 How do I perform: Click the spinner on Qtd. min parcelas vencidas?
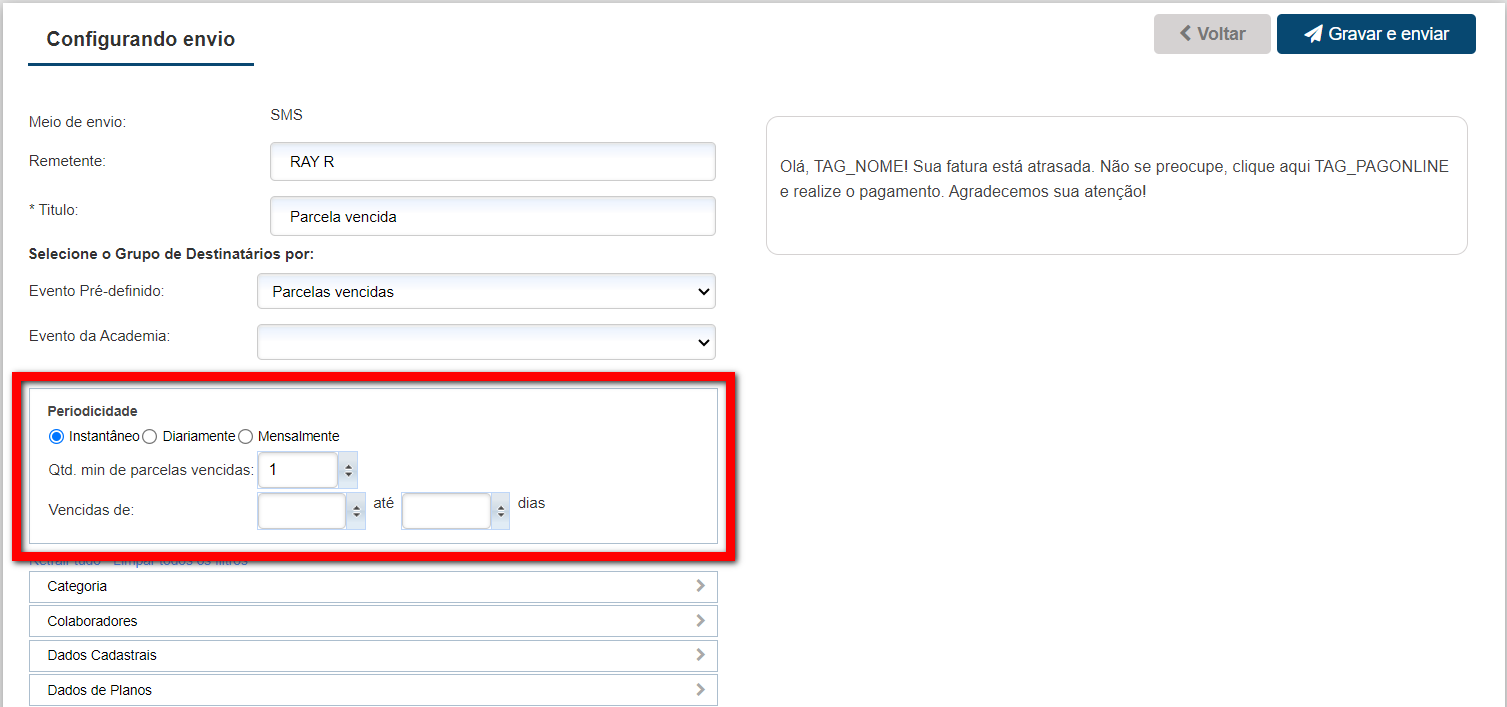pos(348,470)
